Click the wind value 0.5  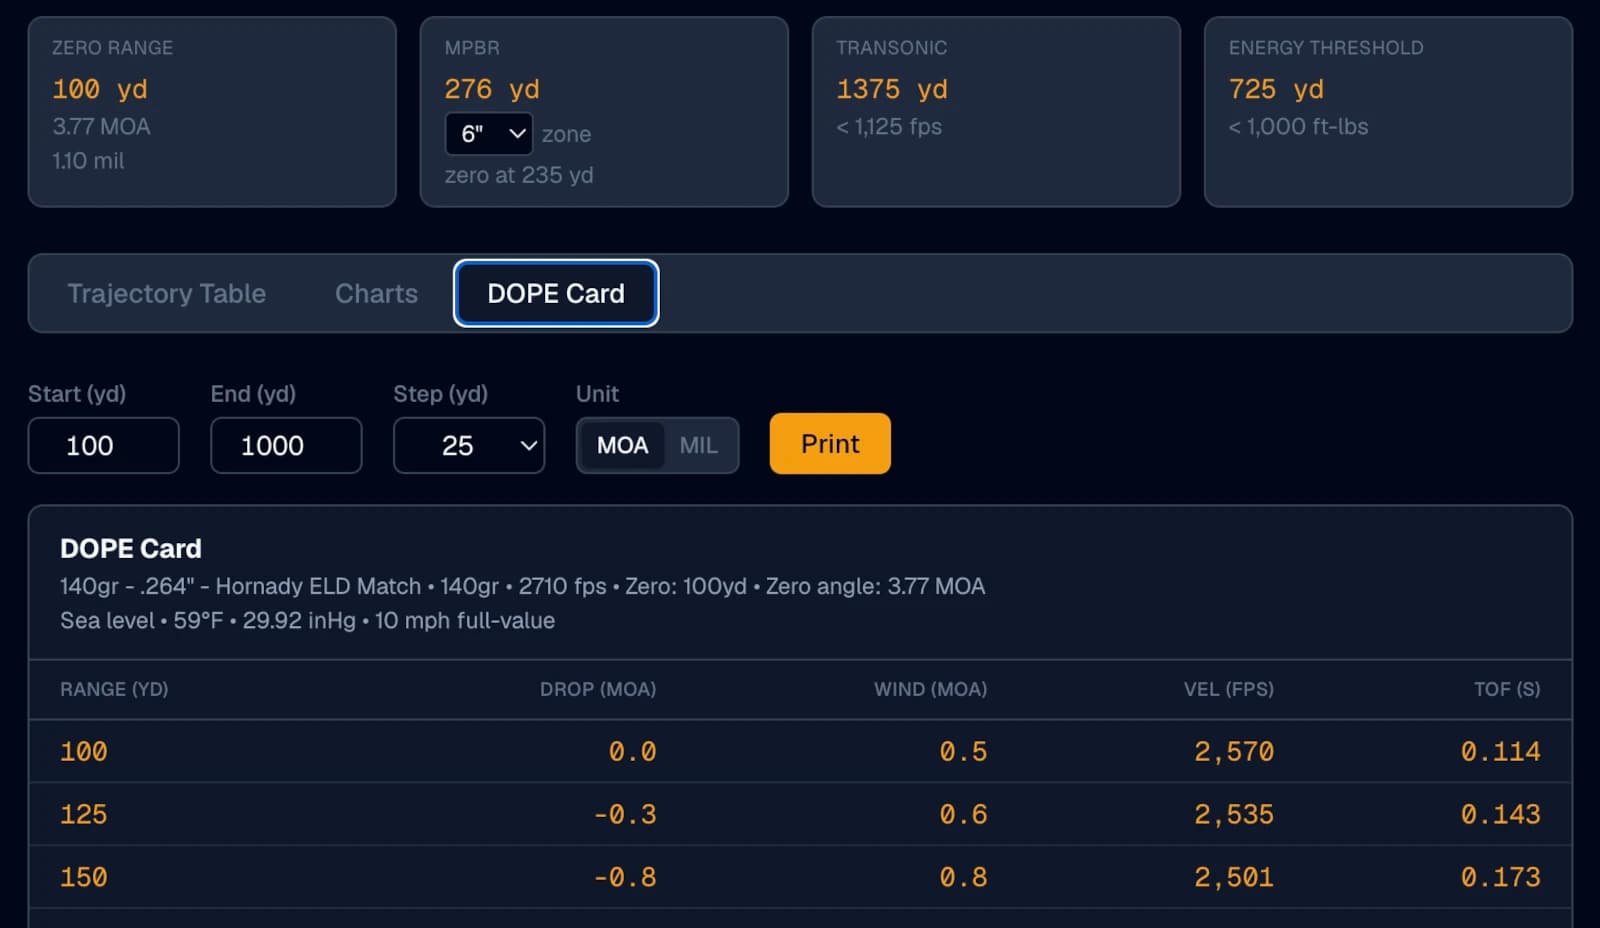[x=963, y=752]
